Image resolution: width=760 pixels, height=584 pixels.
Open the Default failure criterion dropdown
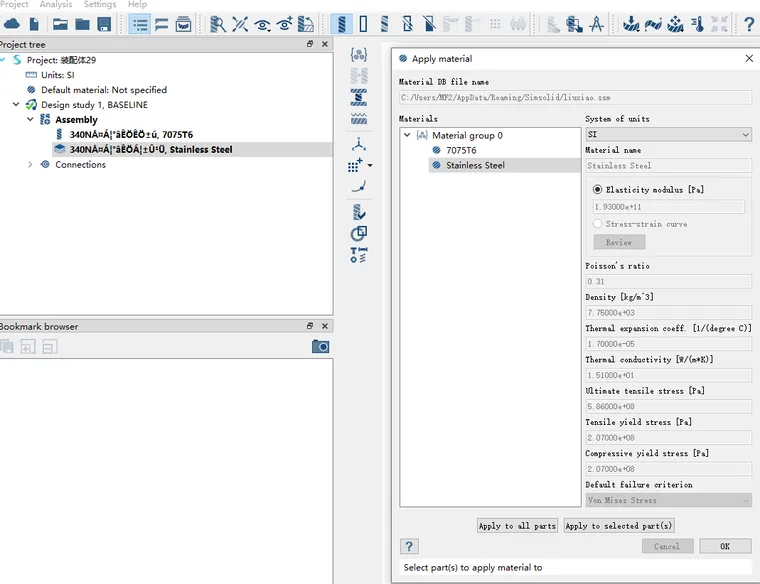coord(668,500)
